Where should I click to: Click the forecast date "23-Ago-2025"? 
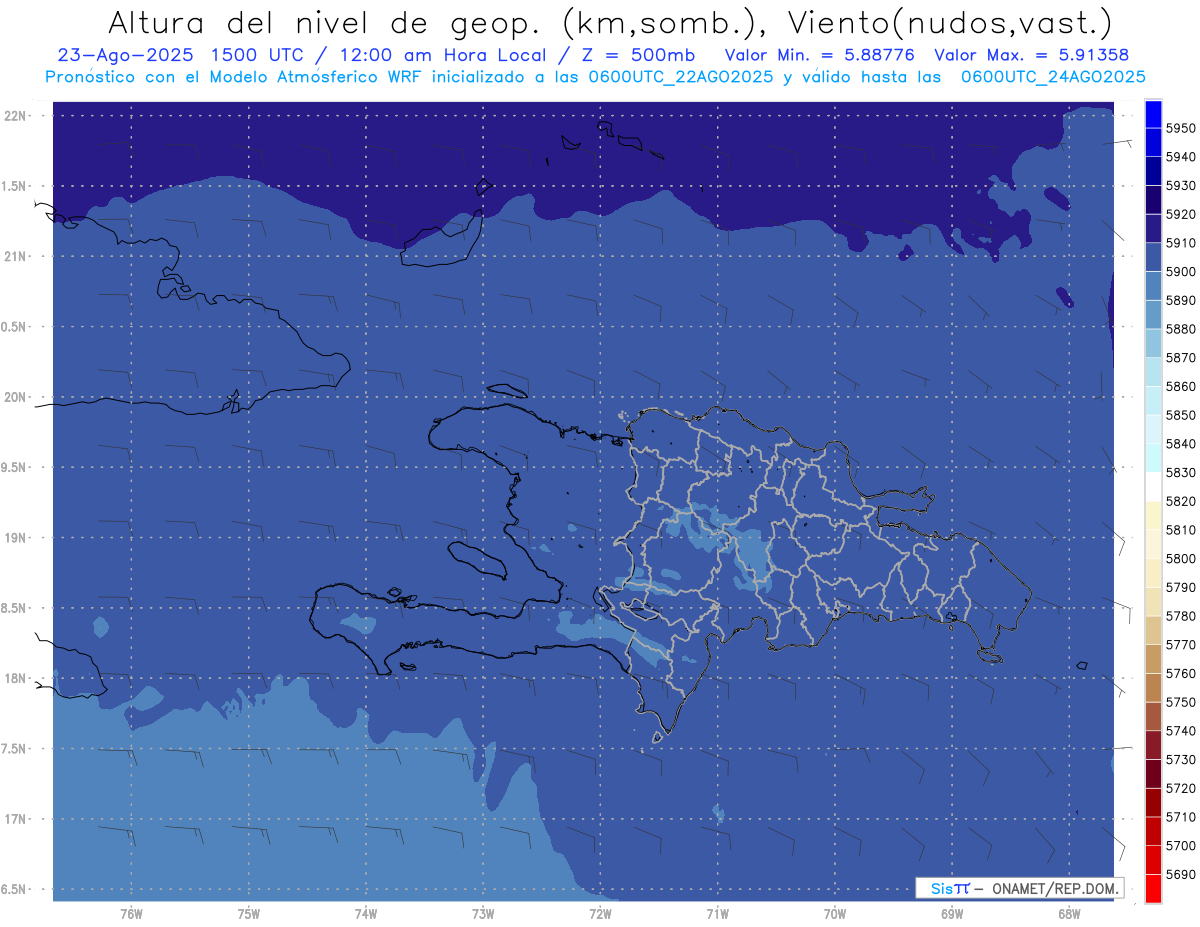point(124,55)
